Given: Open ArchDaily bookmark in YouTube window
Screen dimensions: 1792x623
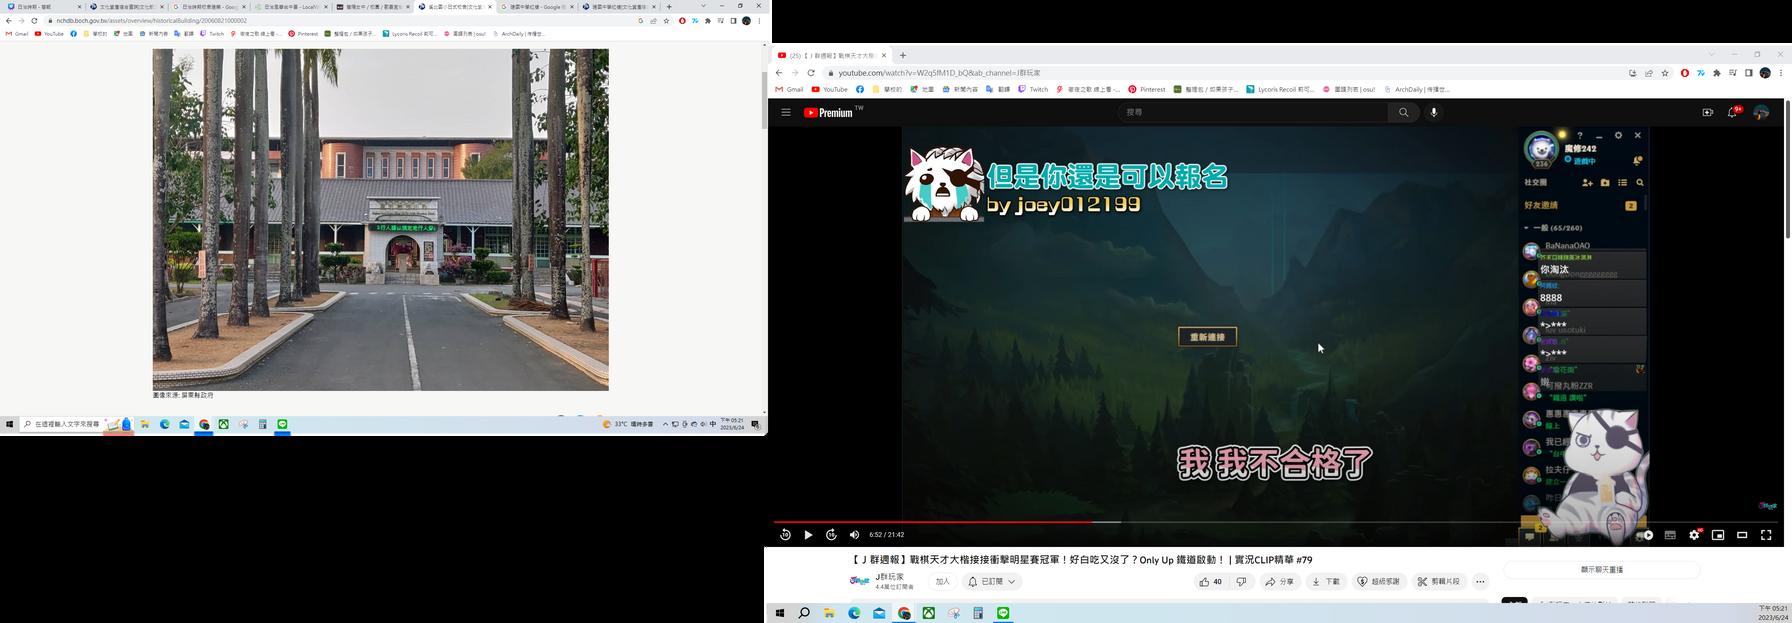Looking at the screenshot, I should 1416,89.
